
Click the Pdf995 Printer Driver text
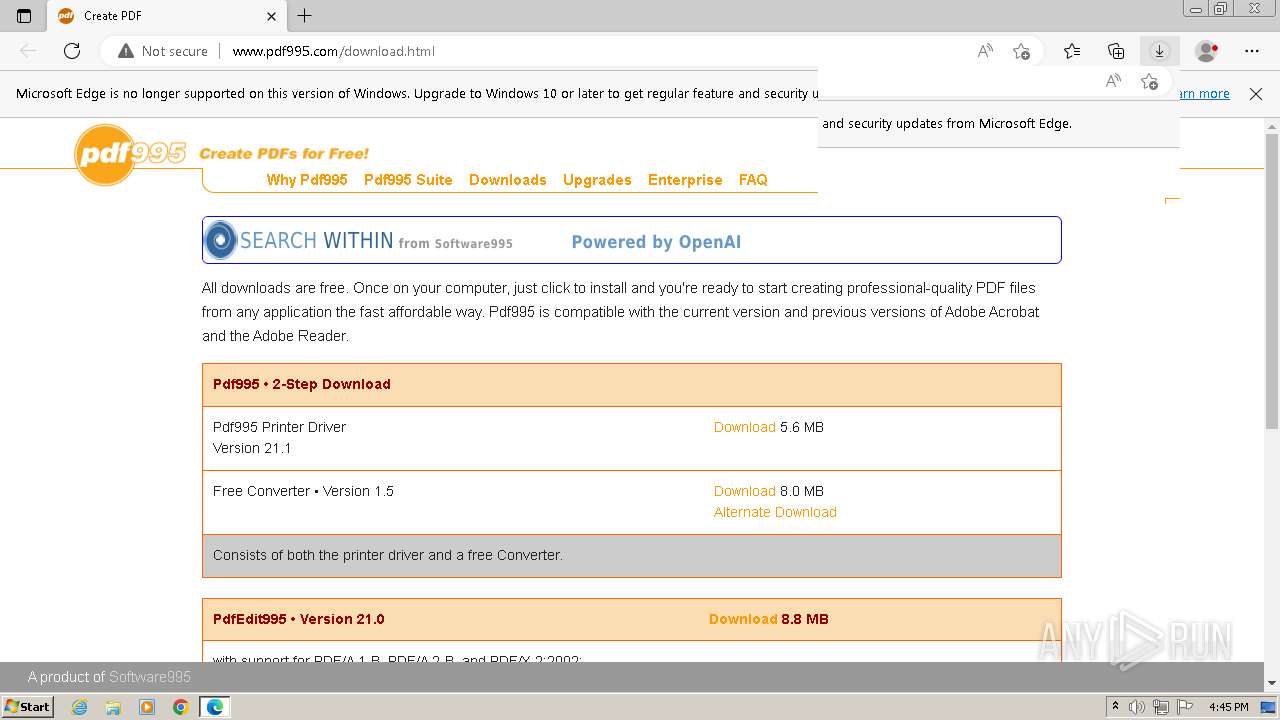pyautogui.click(x=279, y=427)
